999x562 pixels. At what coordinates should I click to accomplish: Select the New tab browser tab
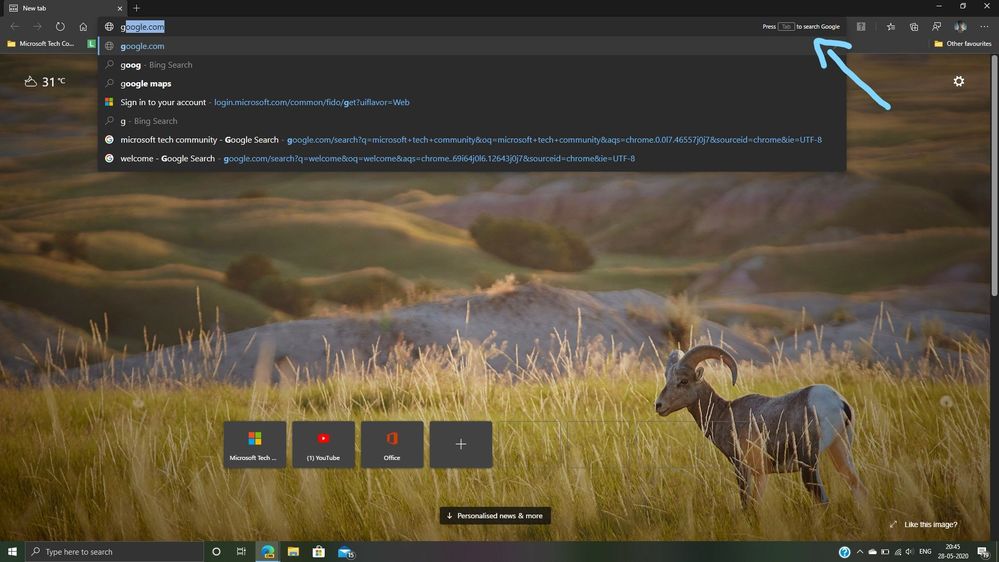pos(64,8)
